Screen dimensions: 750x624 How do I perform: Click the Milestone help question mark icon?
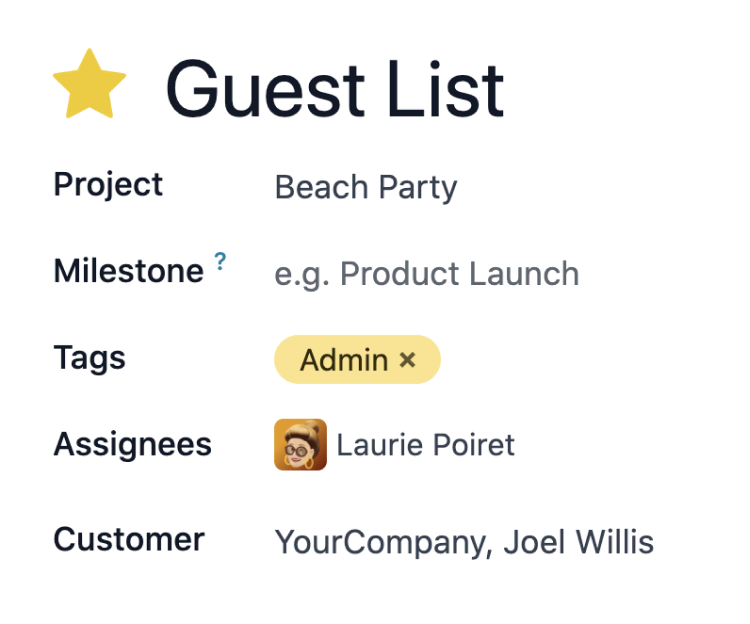click(x=221, y=264)
